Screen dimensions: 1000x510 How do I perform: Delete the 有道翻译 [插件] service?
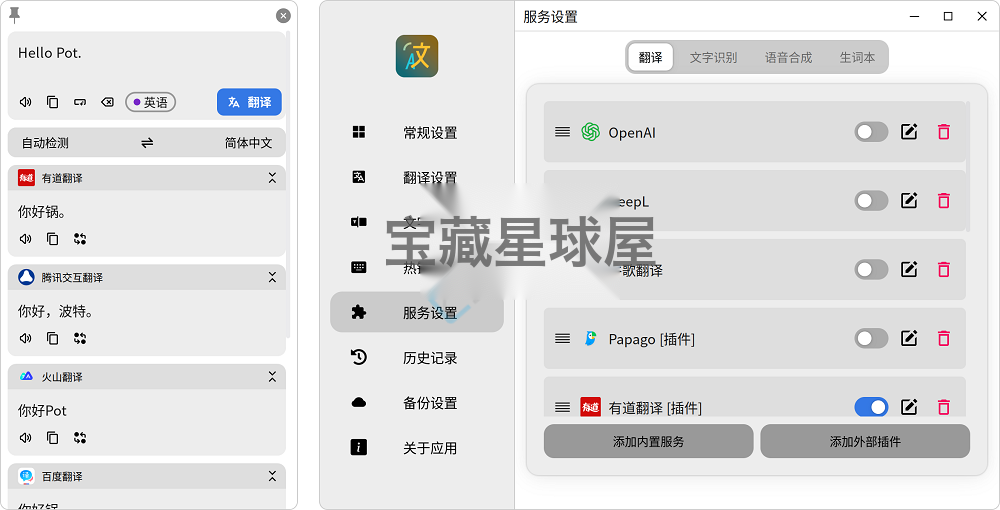pyautogui.click(x=944, y=407)
